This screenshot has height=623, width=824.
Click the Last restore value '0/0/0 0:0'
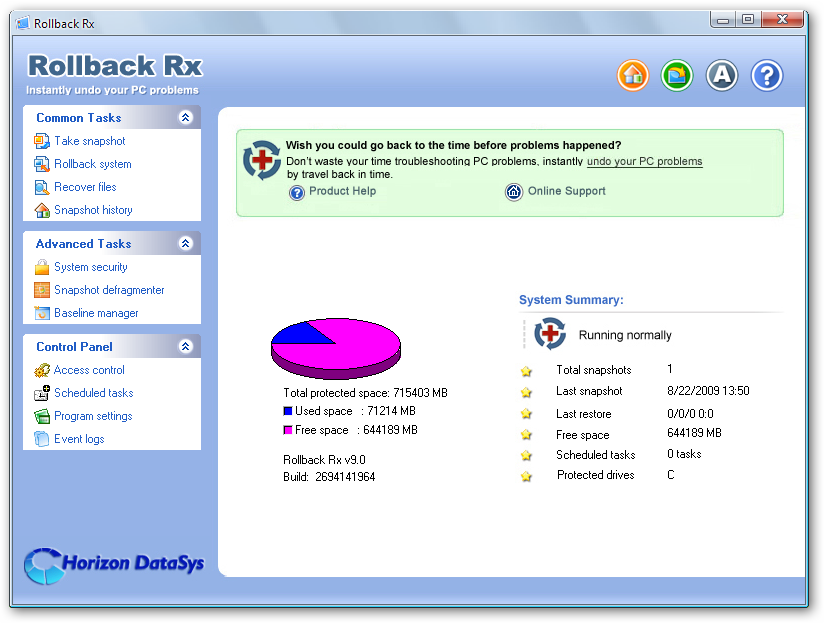pyautogui.click(x=690, y=414)
